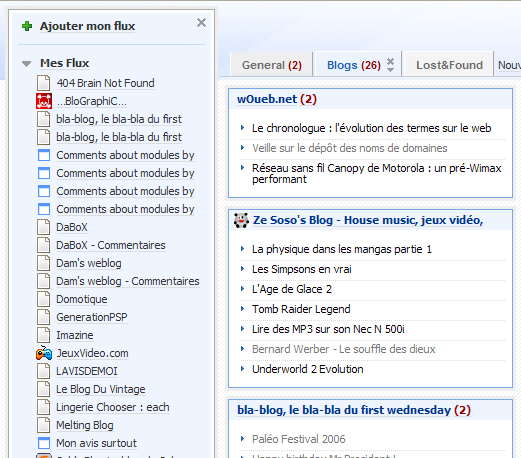This screenshot has height=458, width=521.
Task: Open the DaBoX feed
Action: point(72,227)
